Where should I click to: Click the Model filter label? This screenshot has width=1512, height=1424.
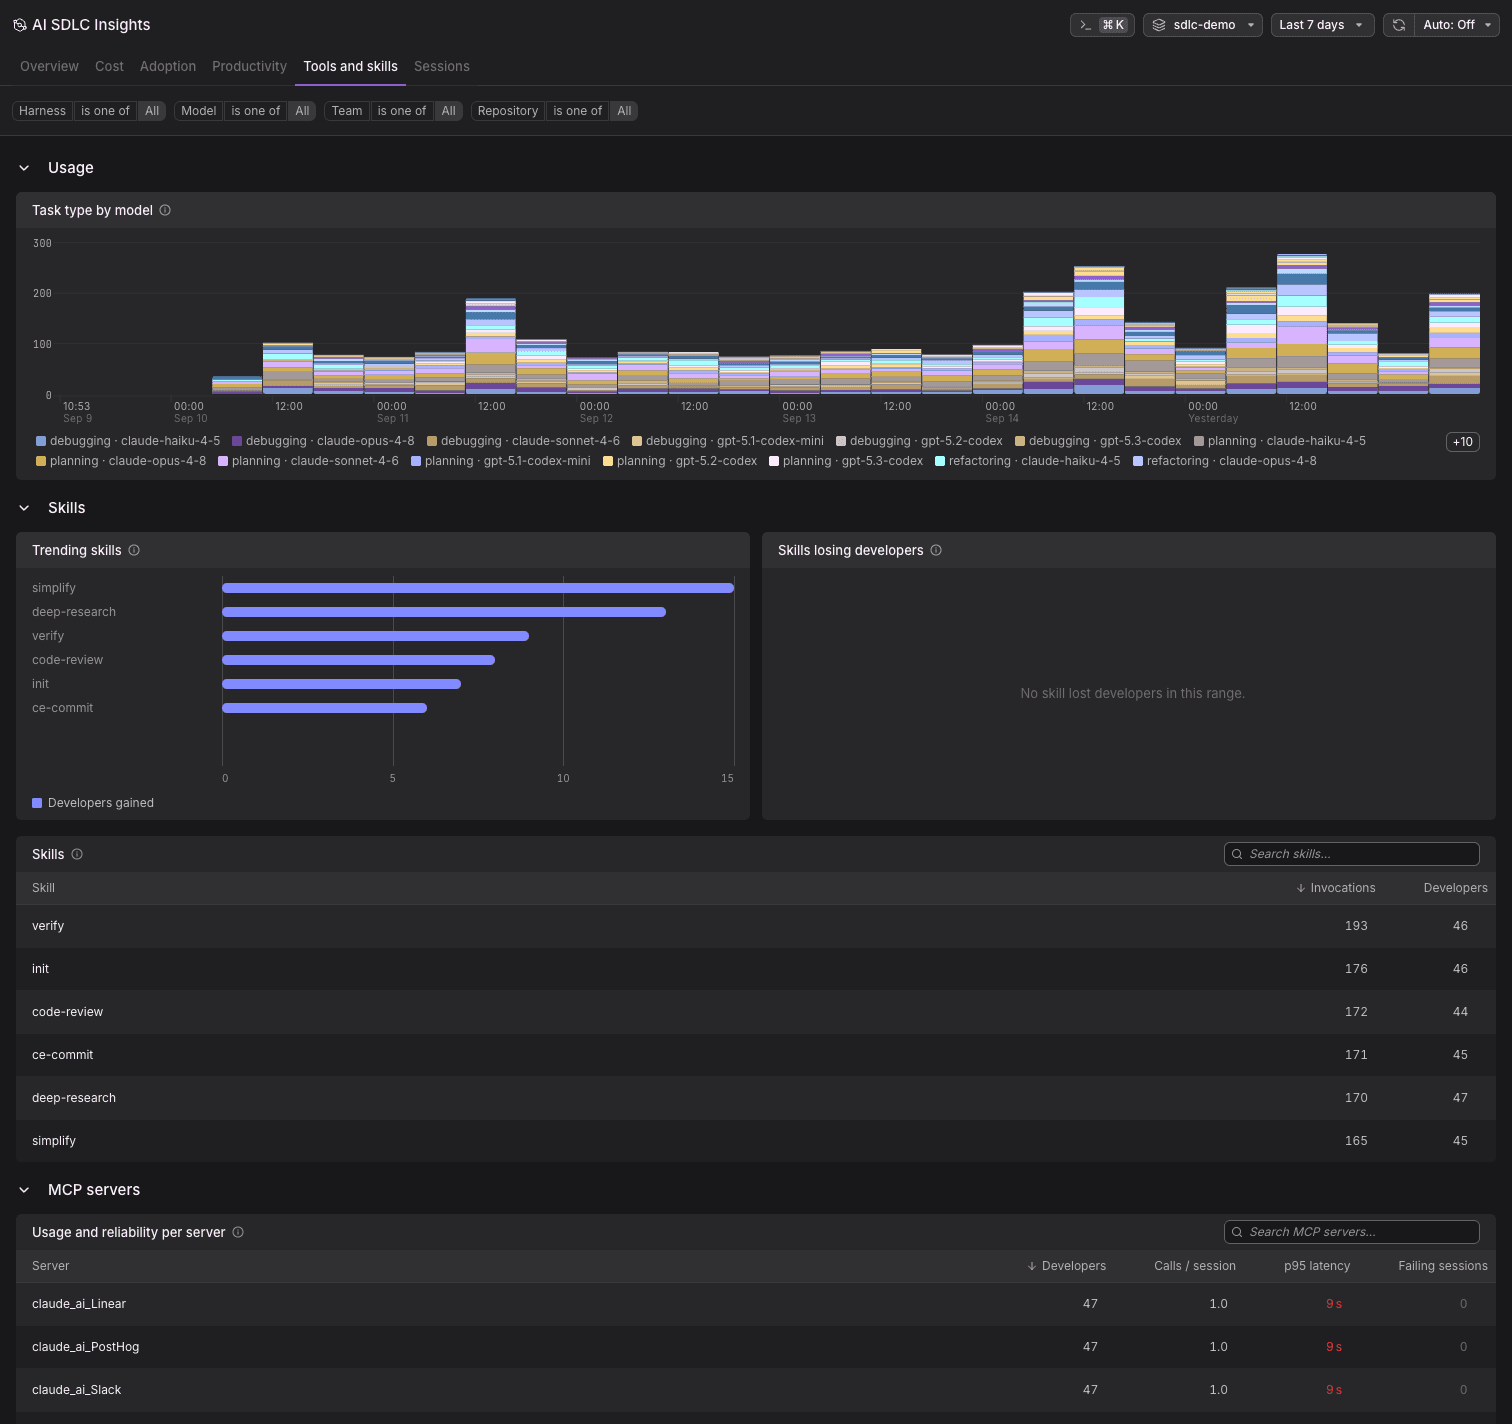[x=198, y=111]
